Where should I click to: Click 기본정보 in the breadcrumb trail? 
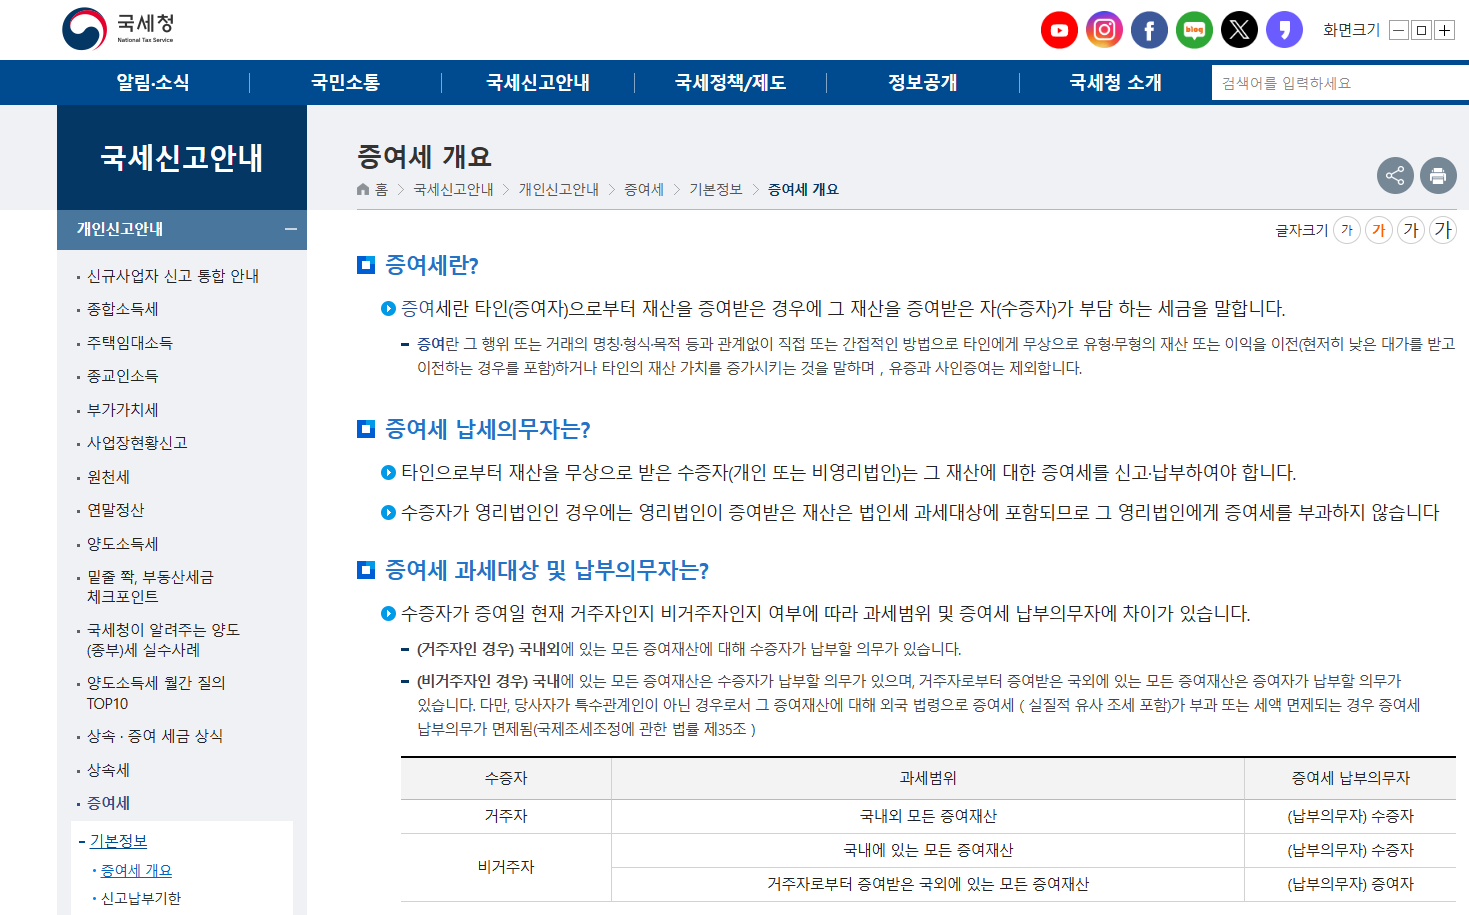pyautogui.click(x=716, y=189)
